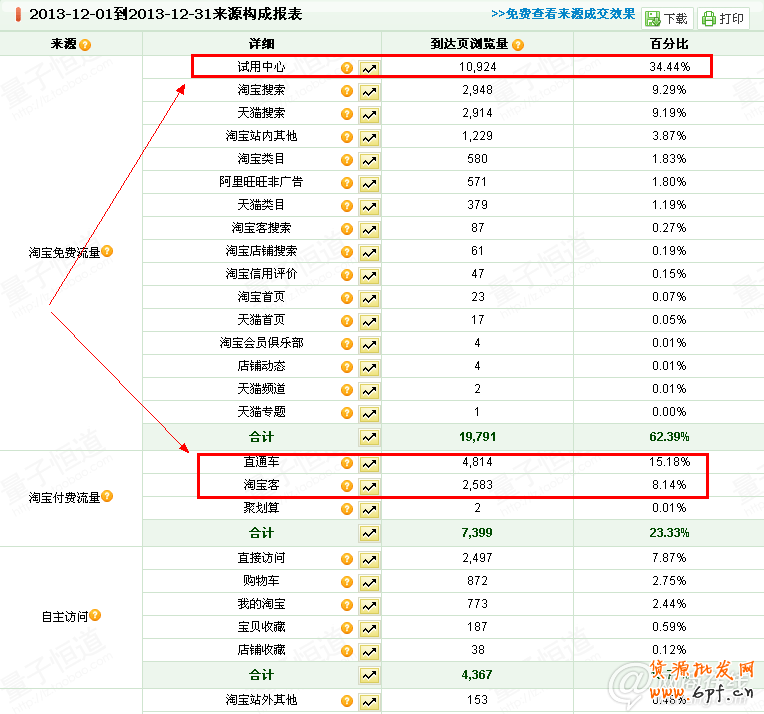Open trend chart for 淘宝首页 row
The width and height of the screenshot is (764, 714).
click(x=369, y=298)
